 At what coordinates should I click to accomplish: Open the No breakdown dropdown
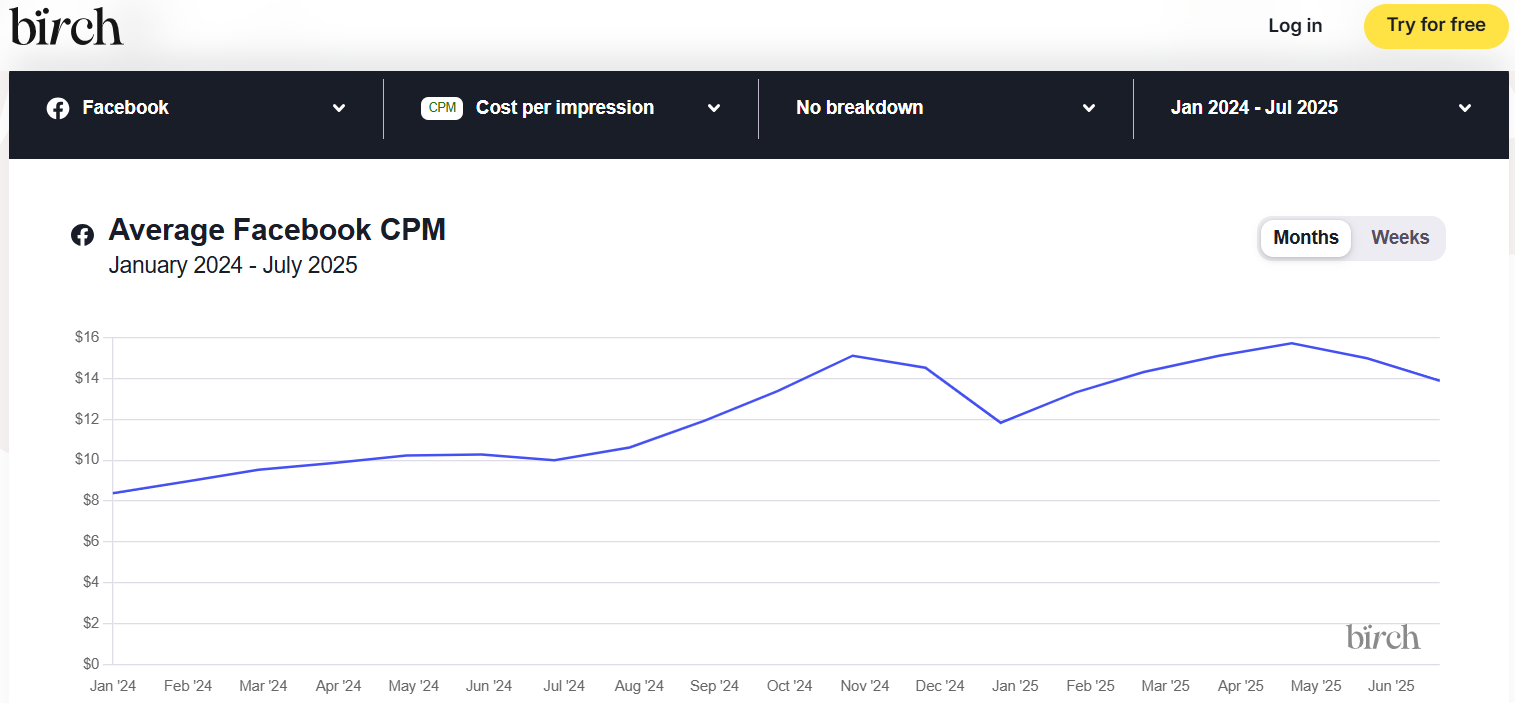(x=946, y=108)
